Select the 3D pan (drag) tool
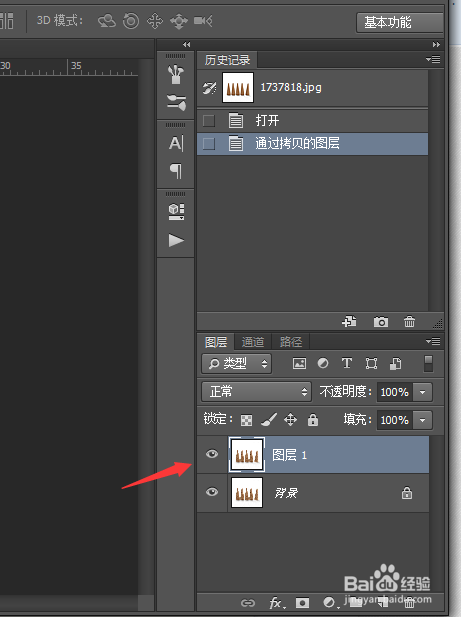This screenshot has width=461, height=617. point(155,21)
